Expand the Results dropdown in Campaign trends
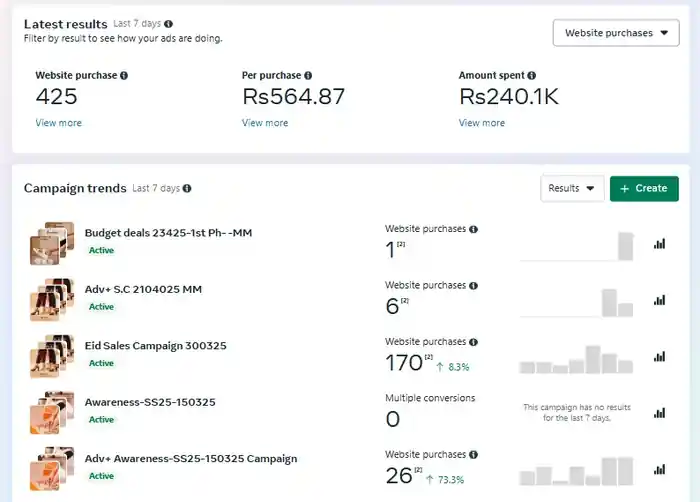 tap(572, 188)
